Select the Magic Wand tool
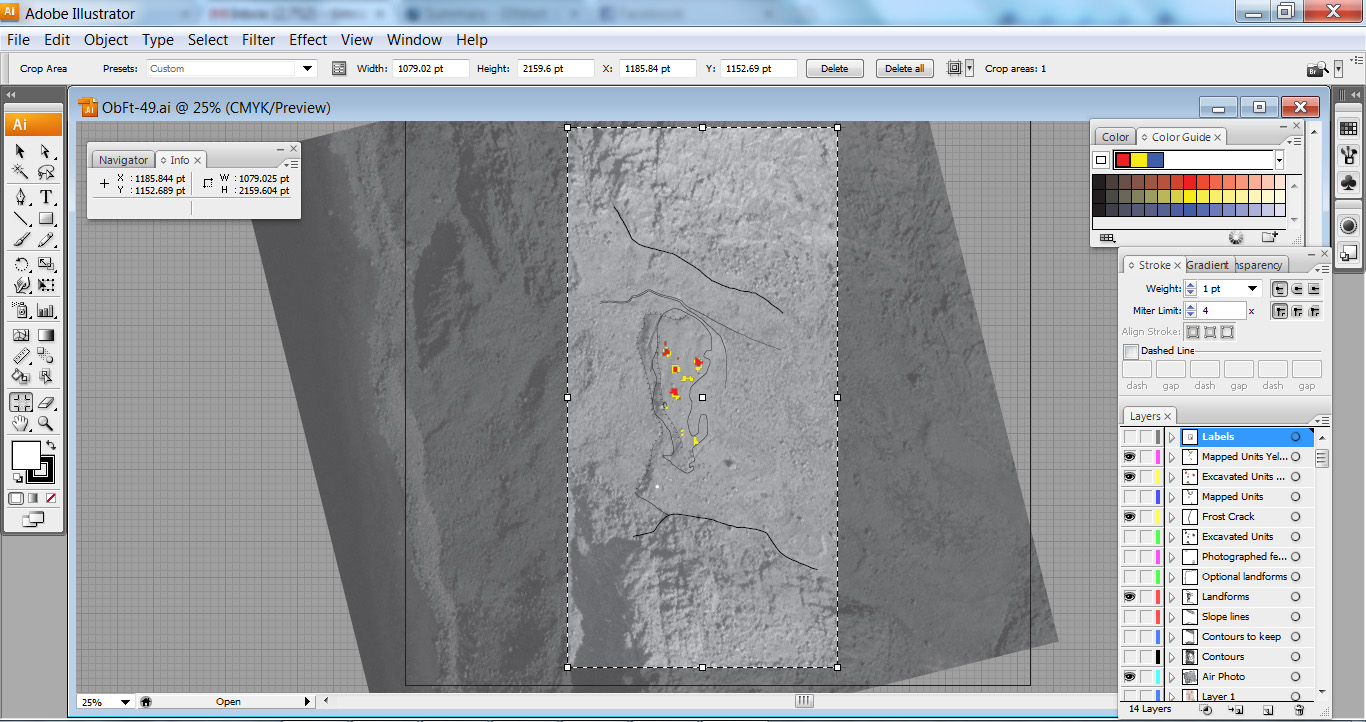The width and height of the screenshot is (1366, 722). tap(19, 170)
